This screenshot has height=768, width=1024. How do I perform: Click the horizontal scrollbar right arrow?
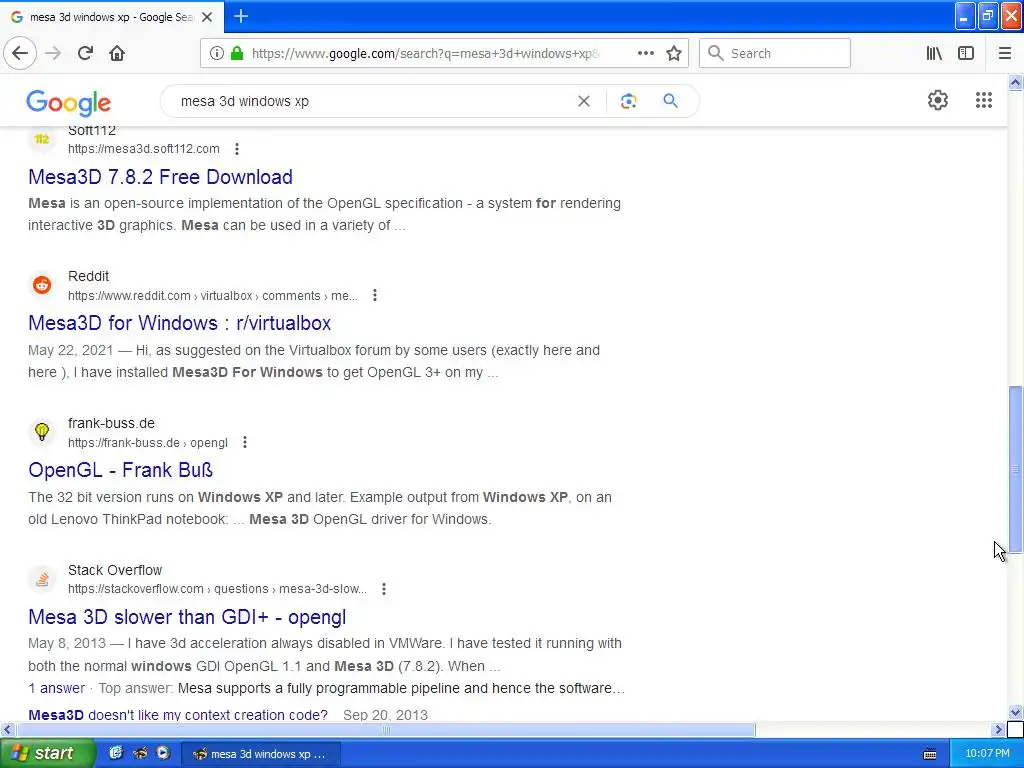point(999,729)
